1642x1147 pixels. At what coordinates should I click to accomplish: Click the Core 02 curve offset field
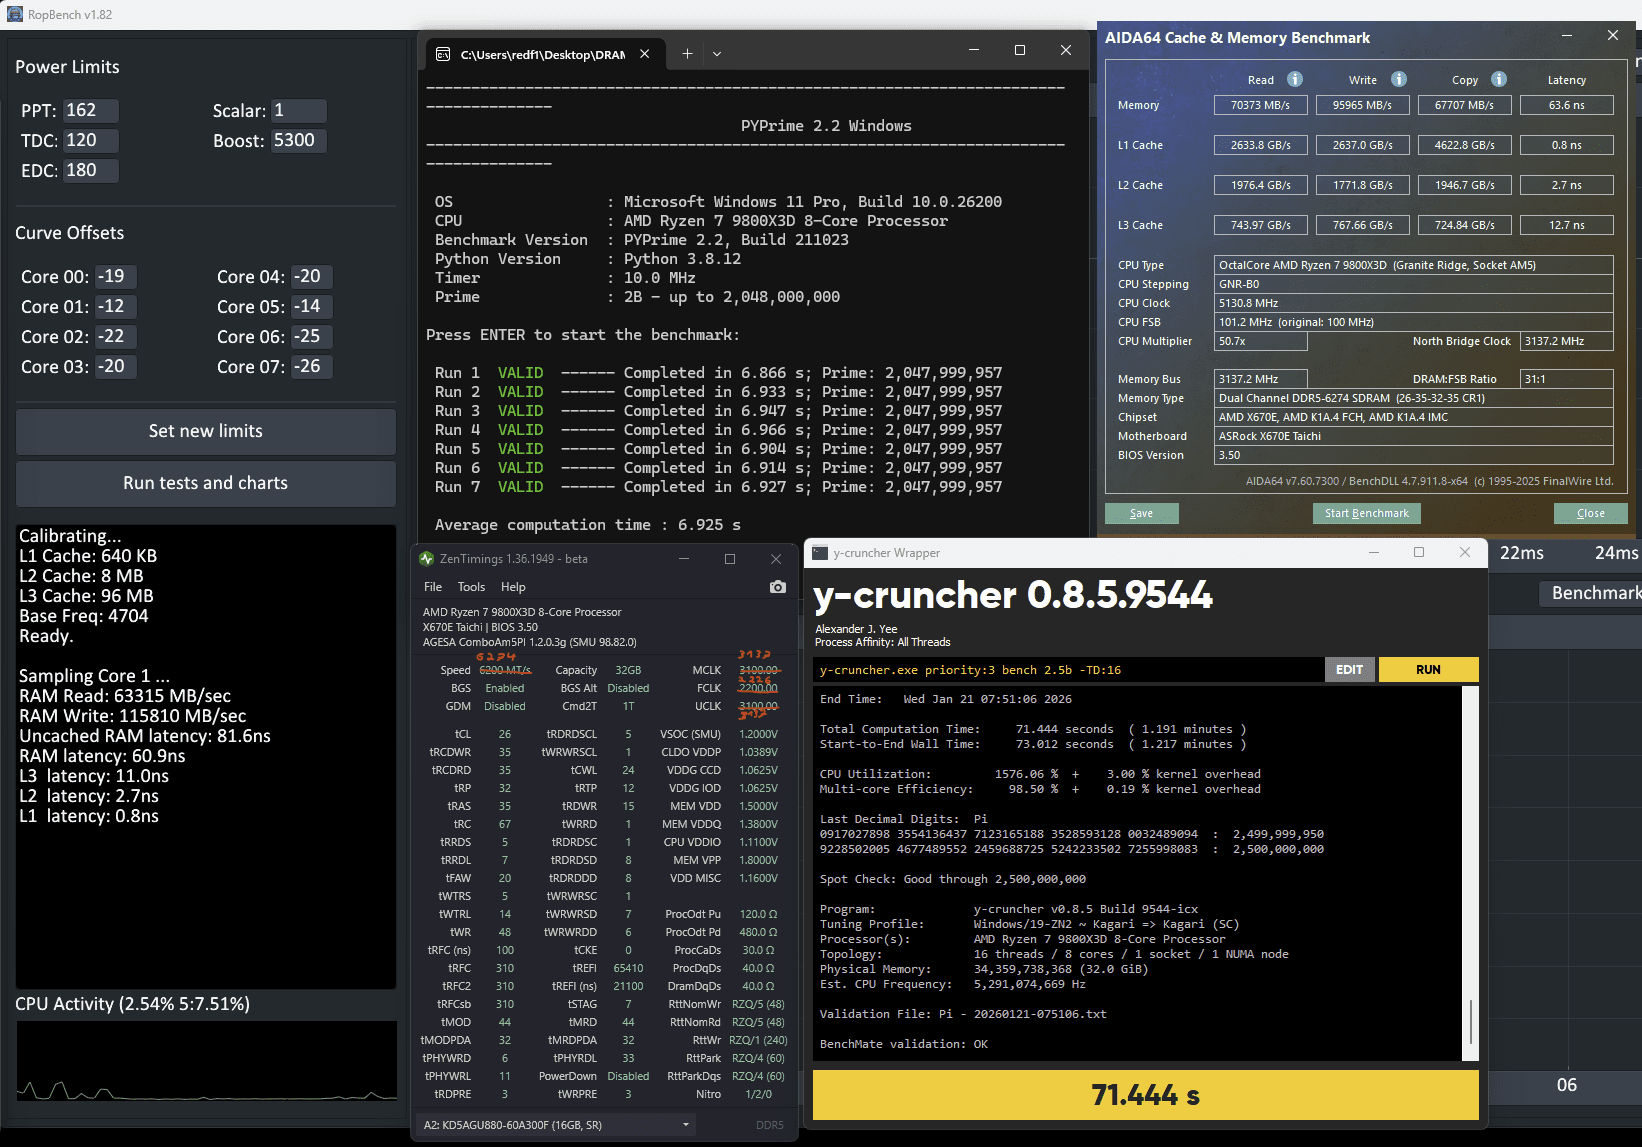[116, 337]
